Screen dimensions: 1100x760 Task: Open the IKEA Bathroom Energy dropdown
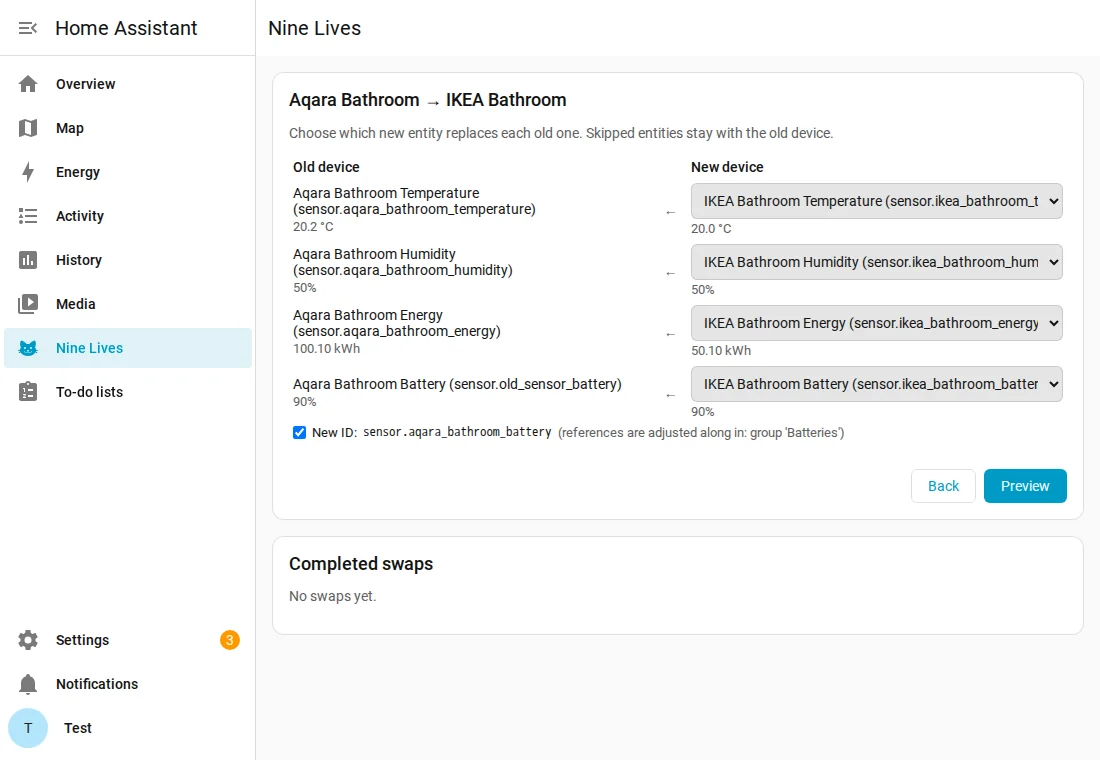pyautogui.click(x=876, y=324)
